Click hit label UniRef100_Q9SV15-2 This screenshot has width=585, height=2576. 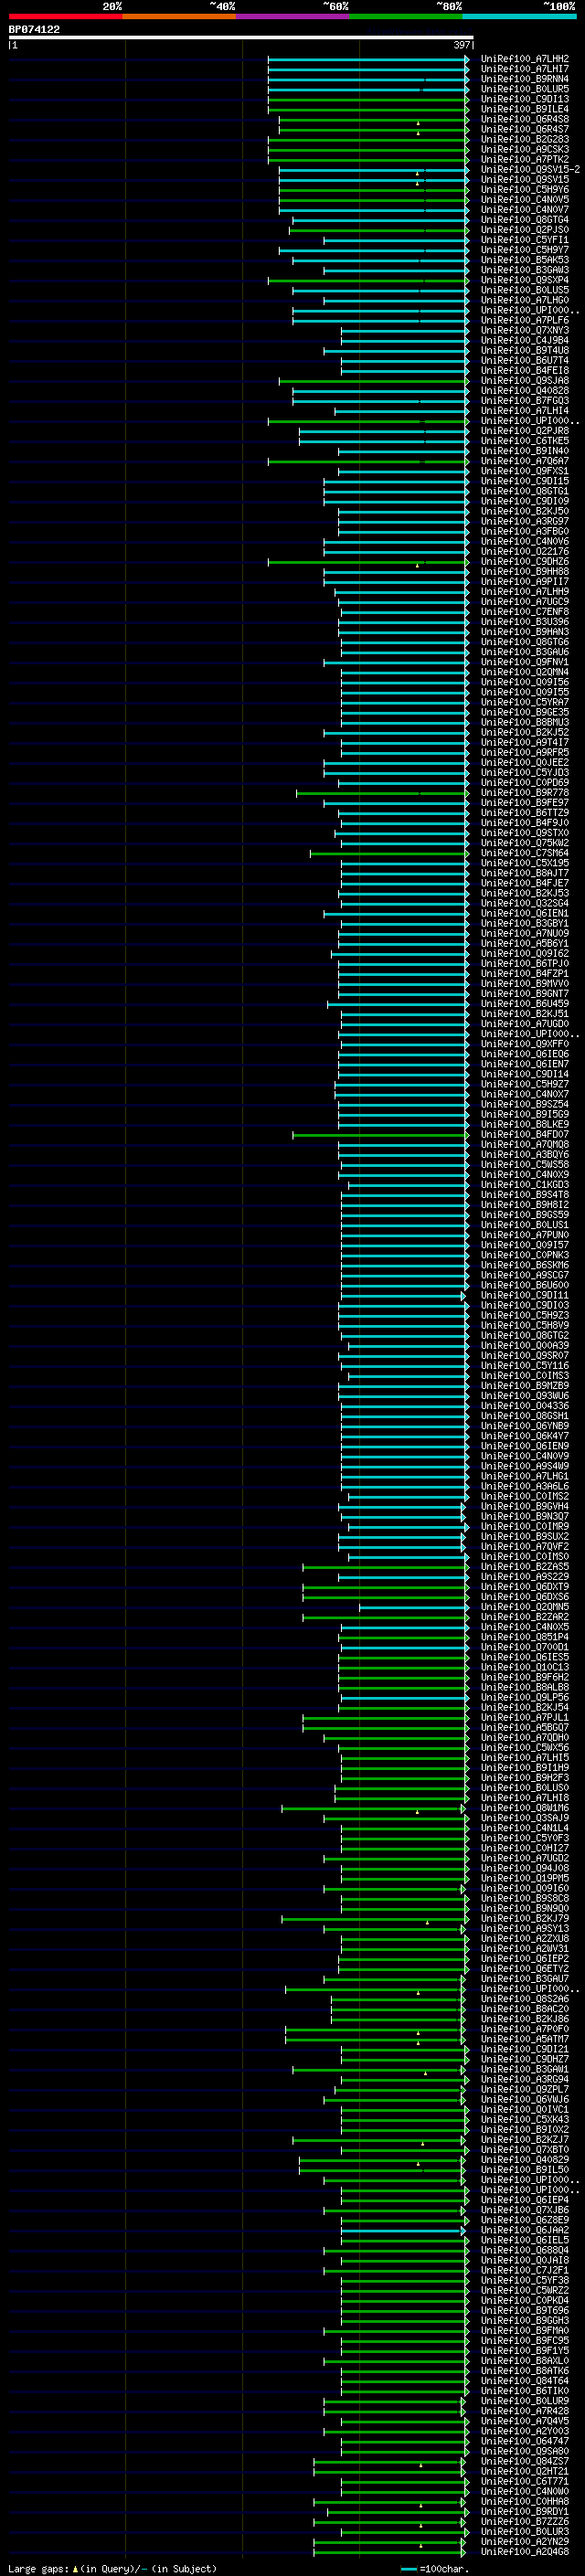[530, 170]
